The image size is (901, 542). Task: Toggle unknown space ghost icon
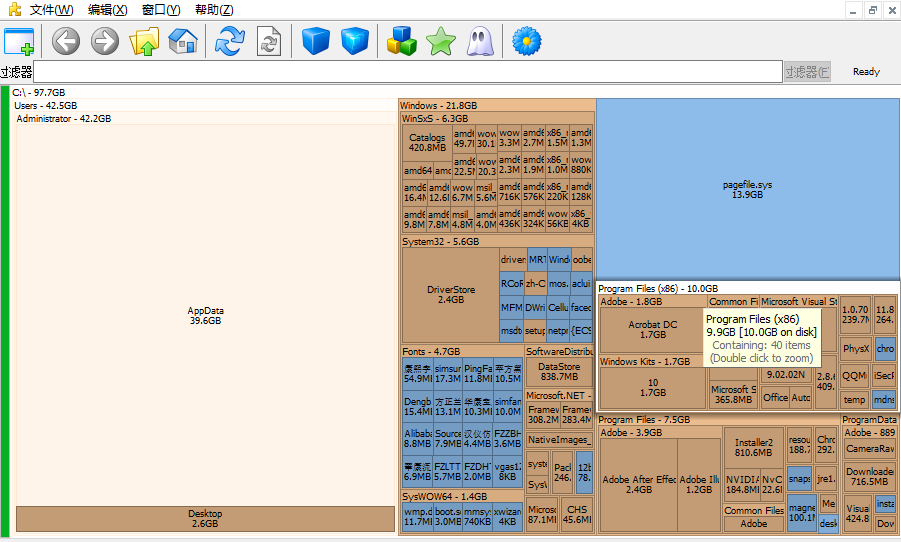pyautogui.click(x=480, y=41)
